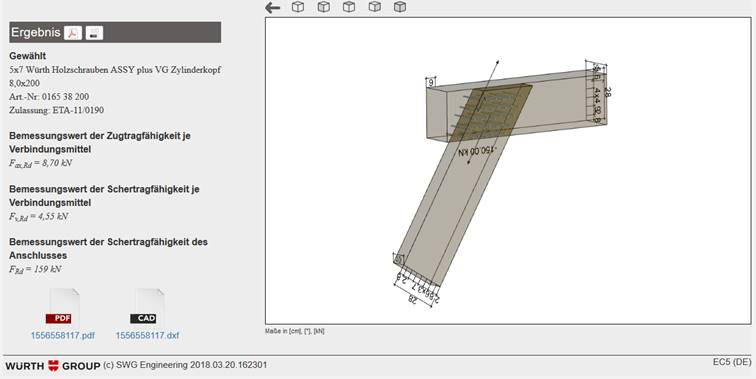Click the ETA-11/0190 Zulassung text
Image resolution: width=756 pixels, height=379 pixels.
pos(78,110)
